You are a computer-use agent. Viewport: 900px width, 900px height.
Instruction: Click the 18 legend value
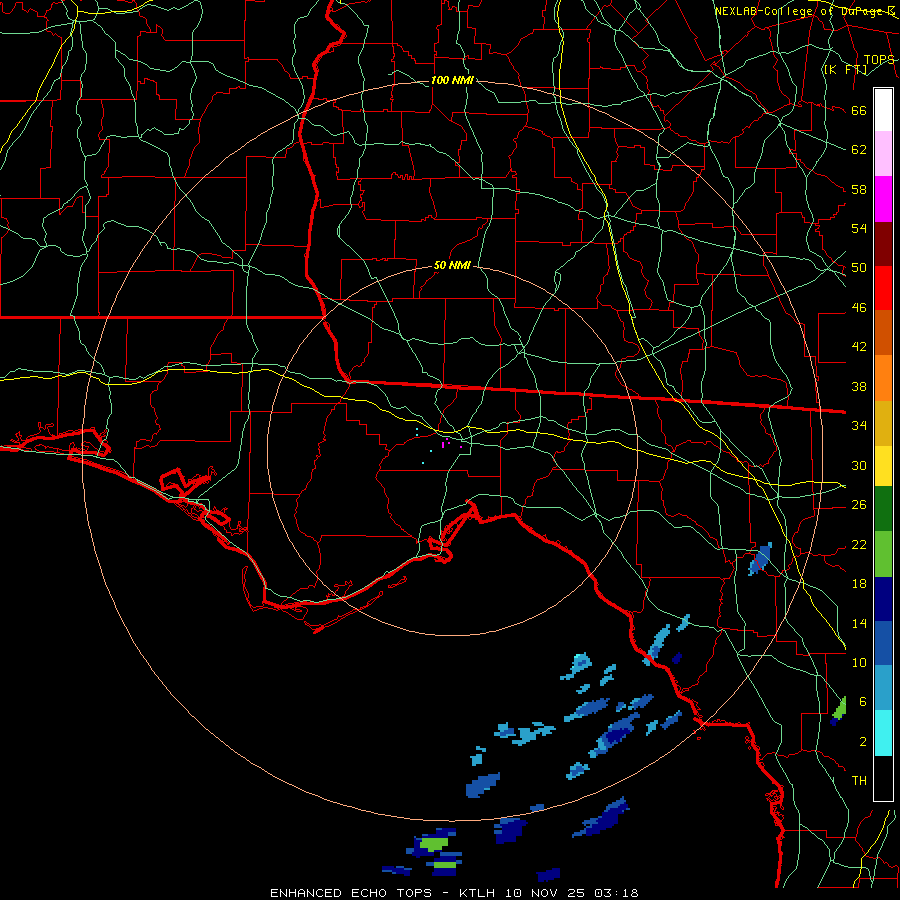[859, 584]
